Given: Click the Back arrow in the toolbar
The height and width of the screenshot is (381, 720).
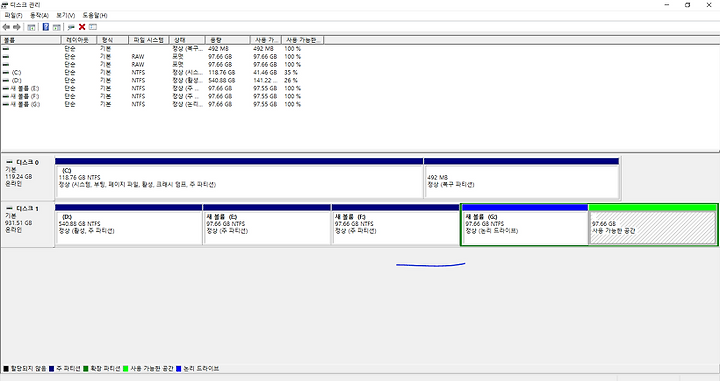Looking at the screenshot, I should (6, 27).
